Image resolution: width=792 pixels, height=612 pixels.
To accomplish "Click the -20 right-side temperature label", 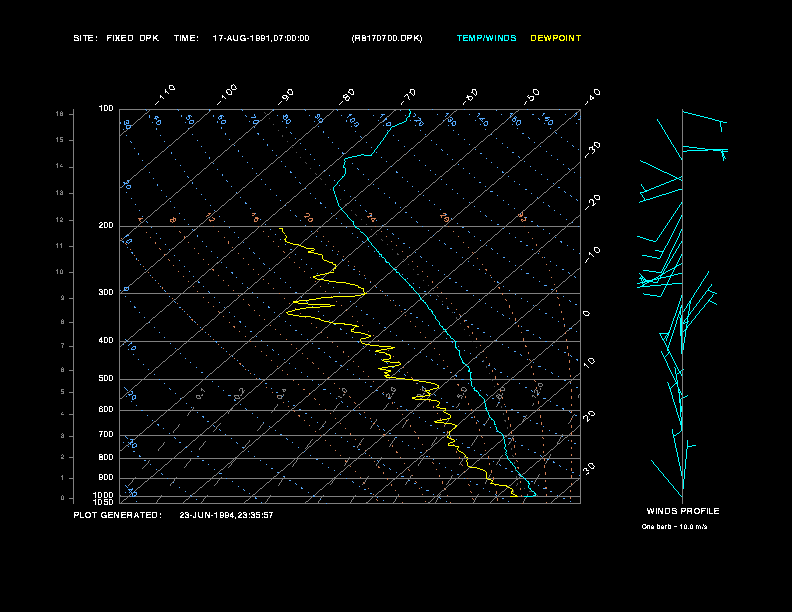I will coord(592,202).
